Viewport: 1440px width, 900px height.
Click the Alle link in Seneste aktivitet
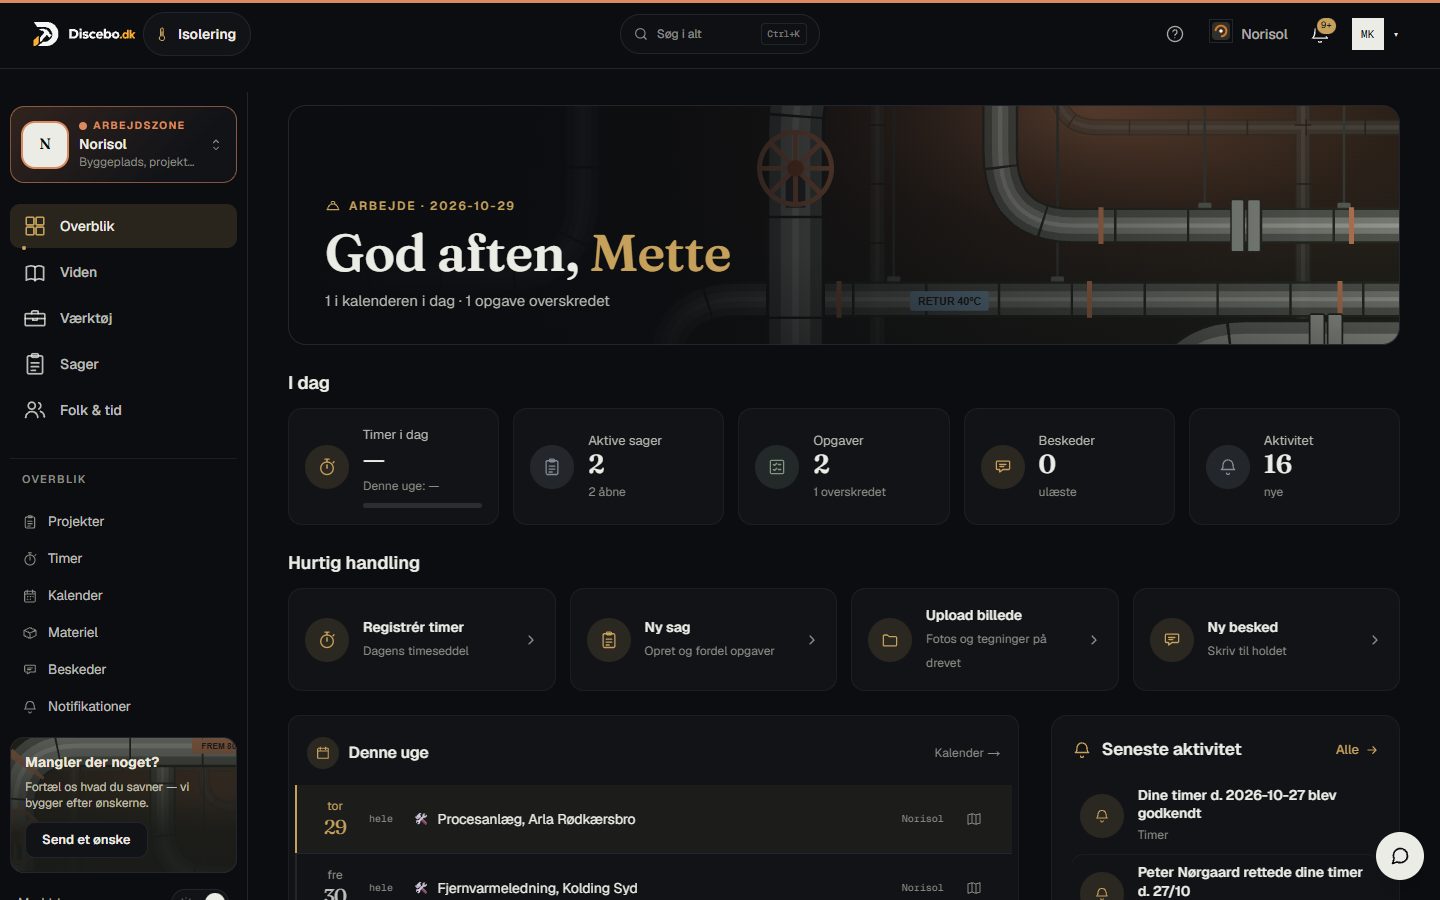point(1357,750)
